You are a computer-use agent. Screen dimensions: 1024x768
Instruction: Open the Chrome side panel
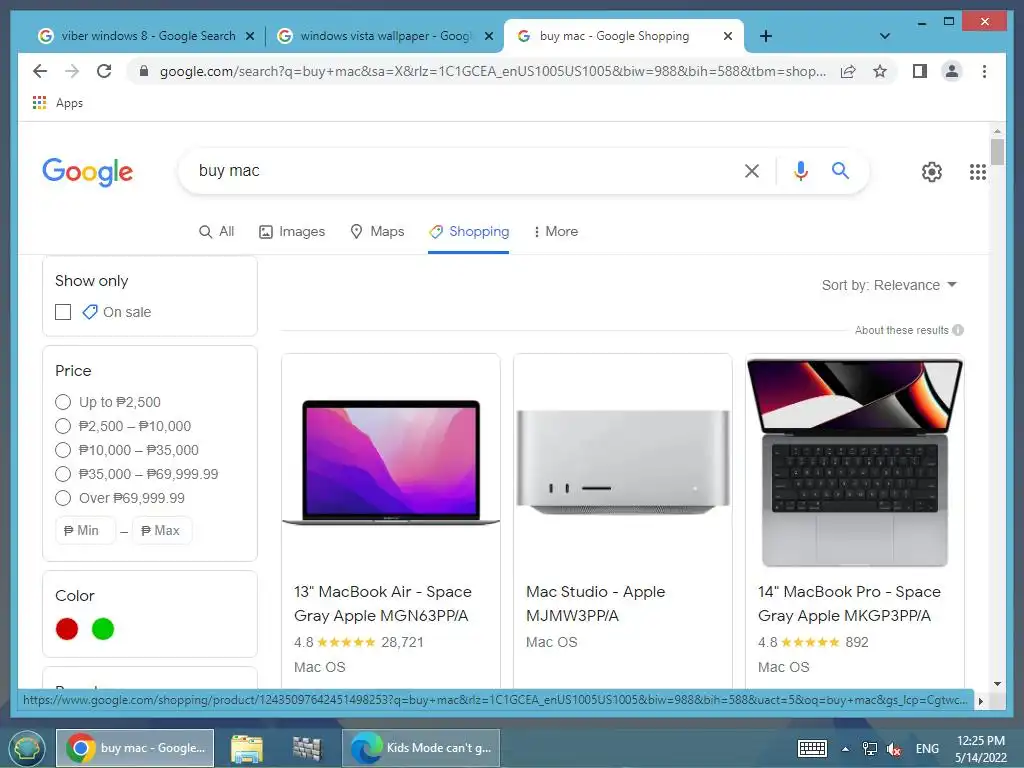tap(920, 71)
